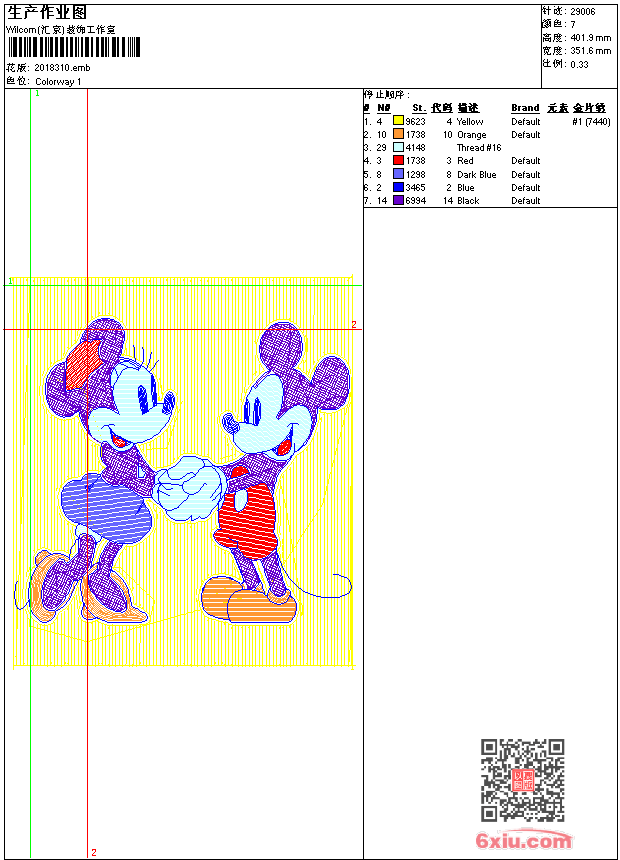Image resolution: width=620 pixels, height=860 pixels.
Task: Click the QR code image
Action: pos(522,780)
